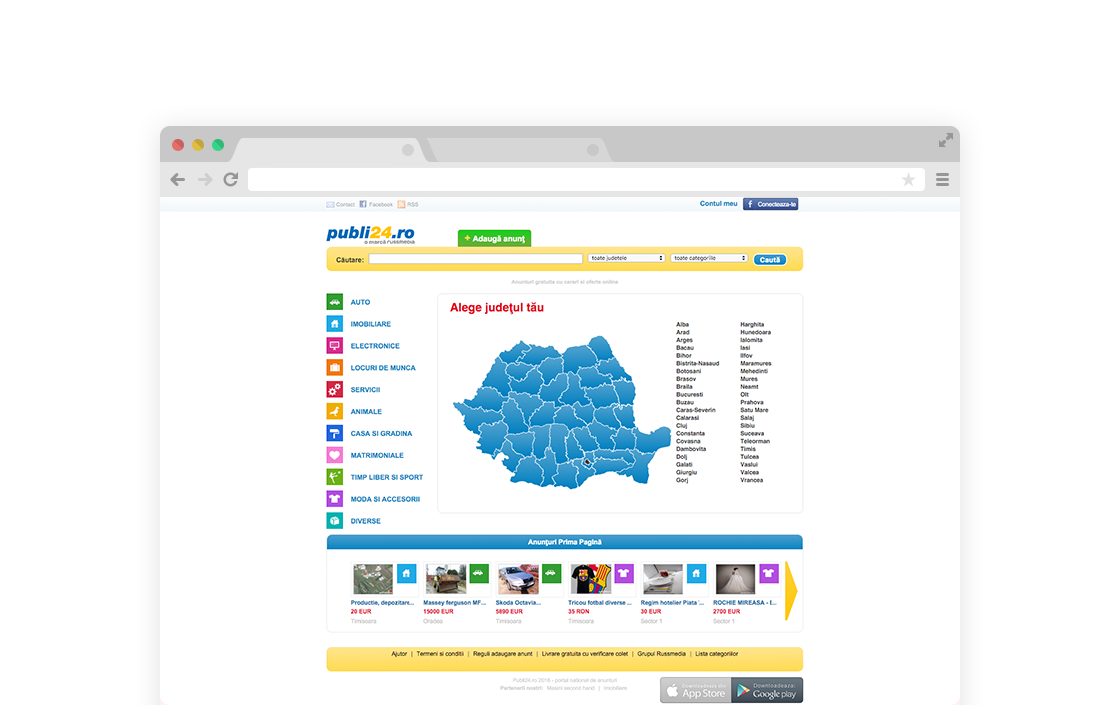Select the LOCURI DE MUNCA briefcase icon
1120x705 pixels.
[335, 367]
